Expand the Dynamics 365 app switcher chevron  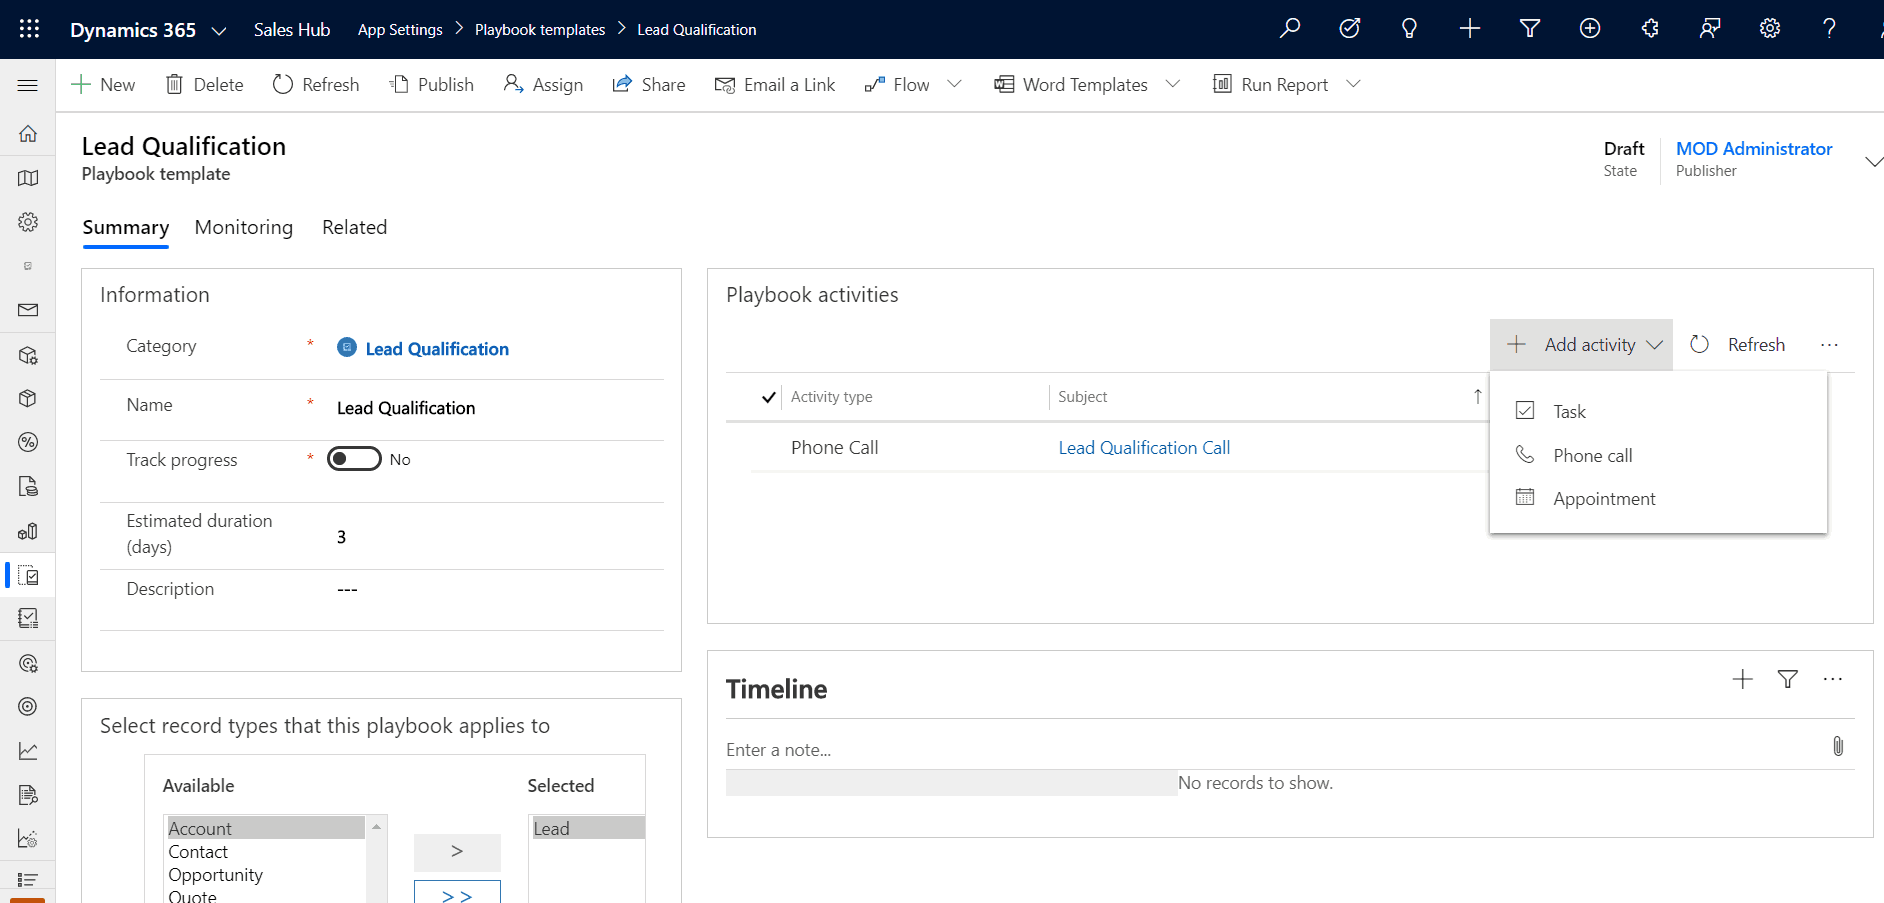(x=219, y=31)
